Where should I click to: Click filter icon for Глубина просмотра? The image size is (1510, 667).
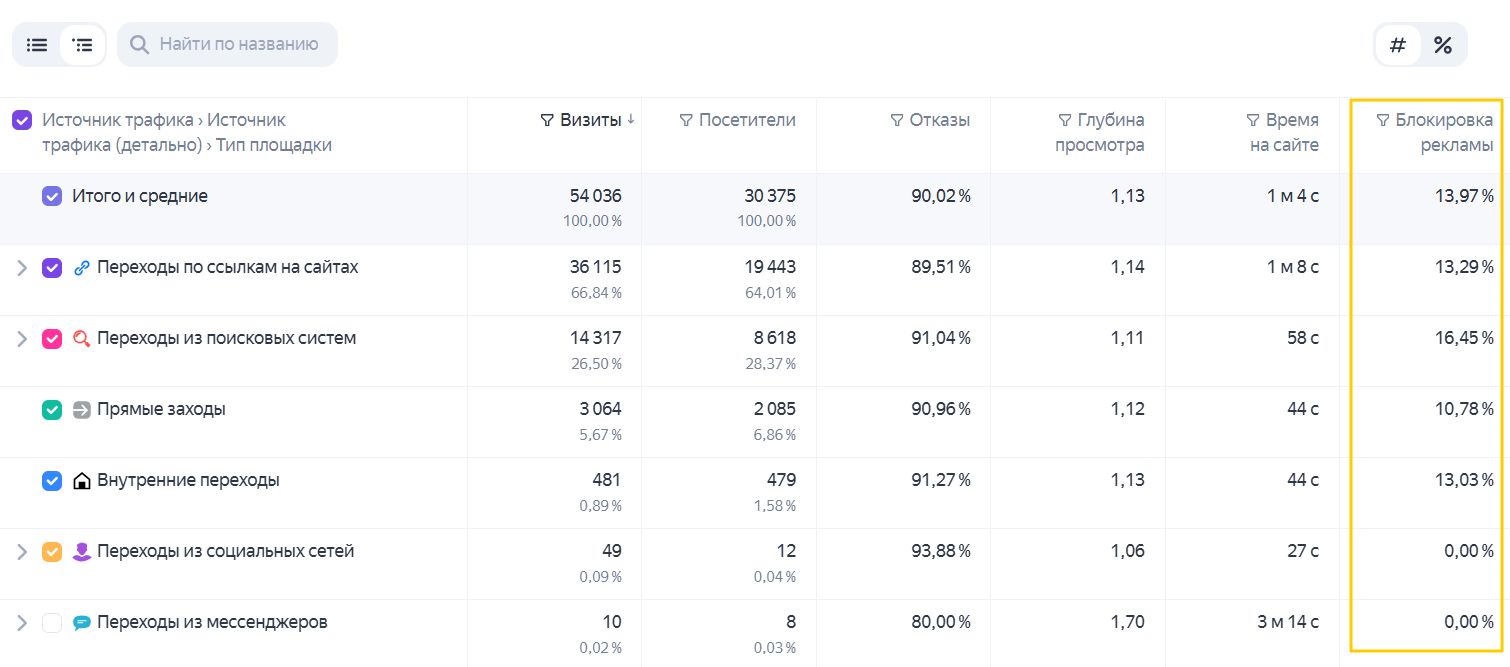(1065, 121)
